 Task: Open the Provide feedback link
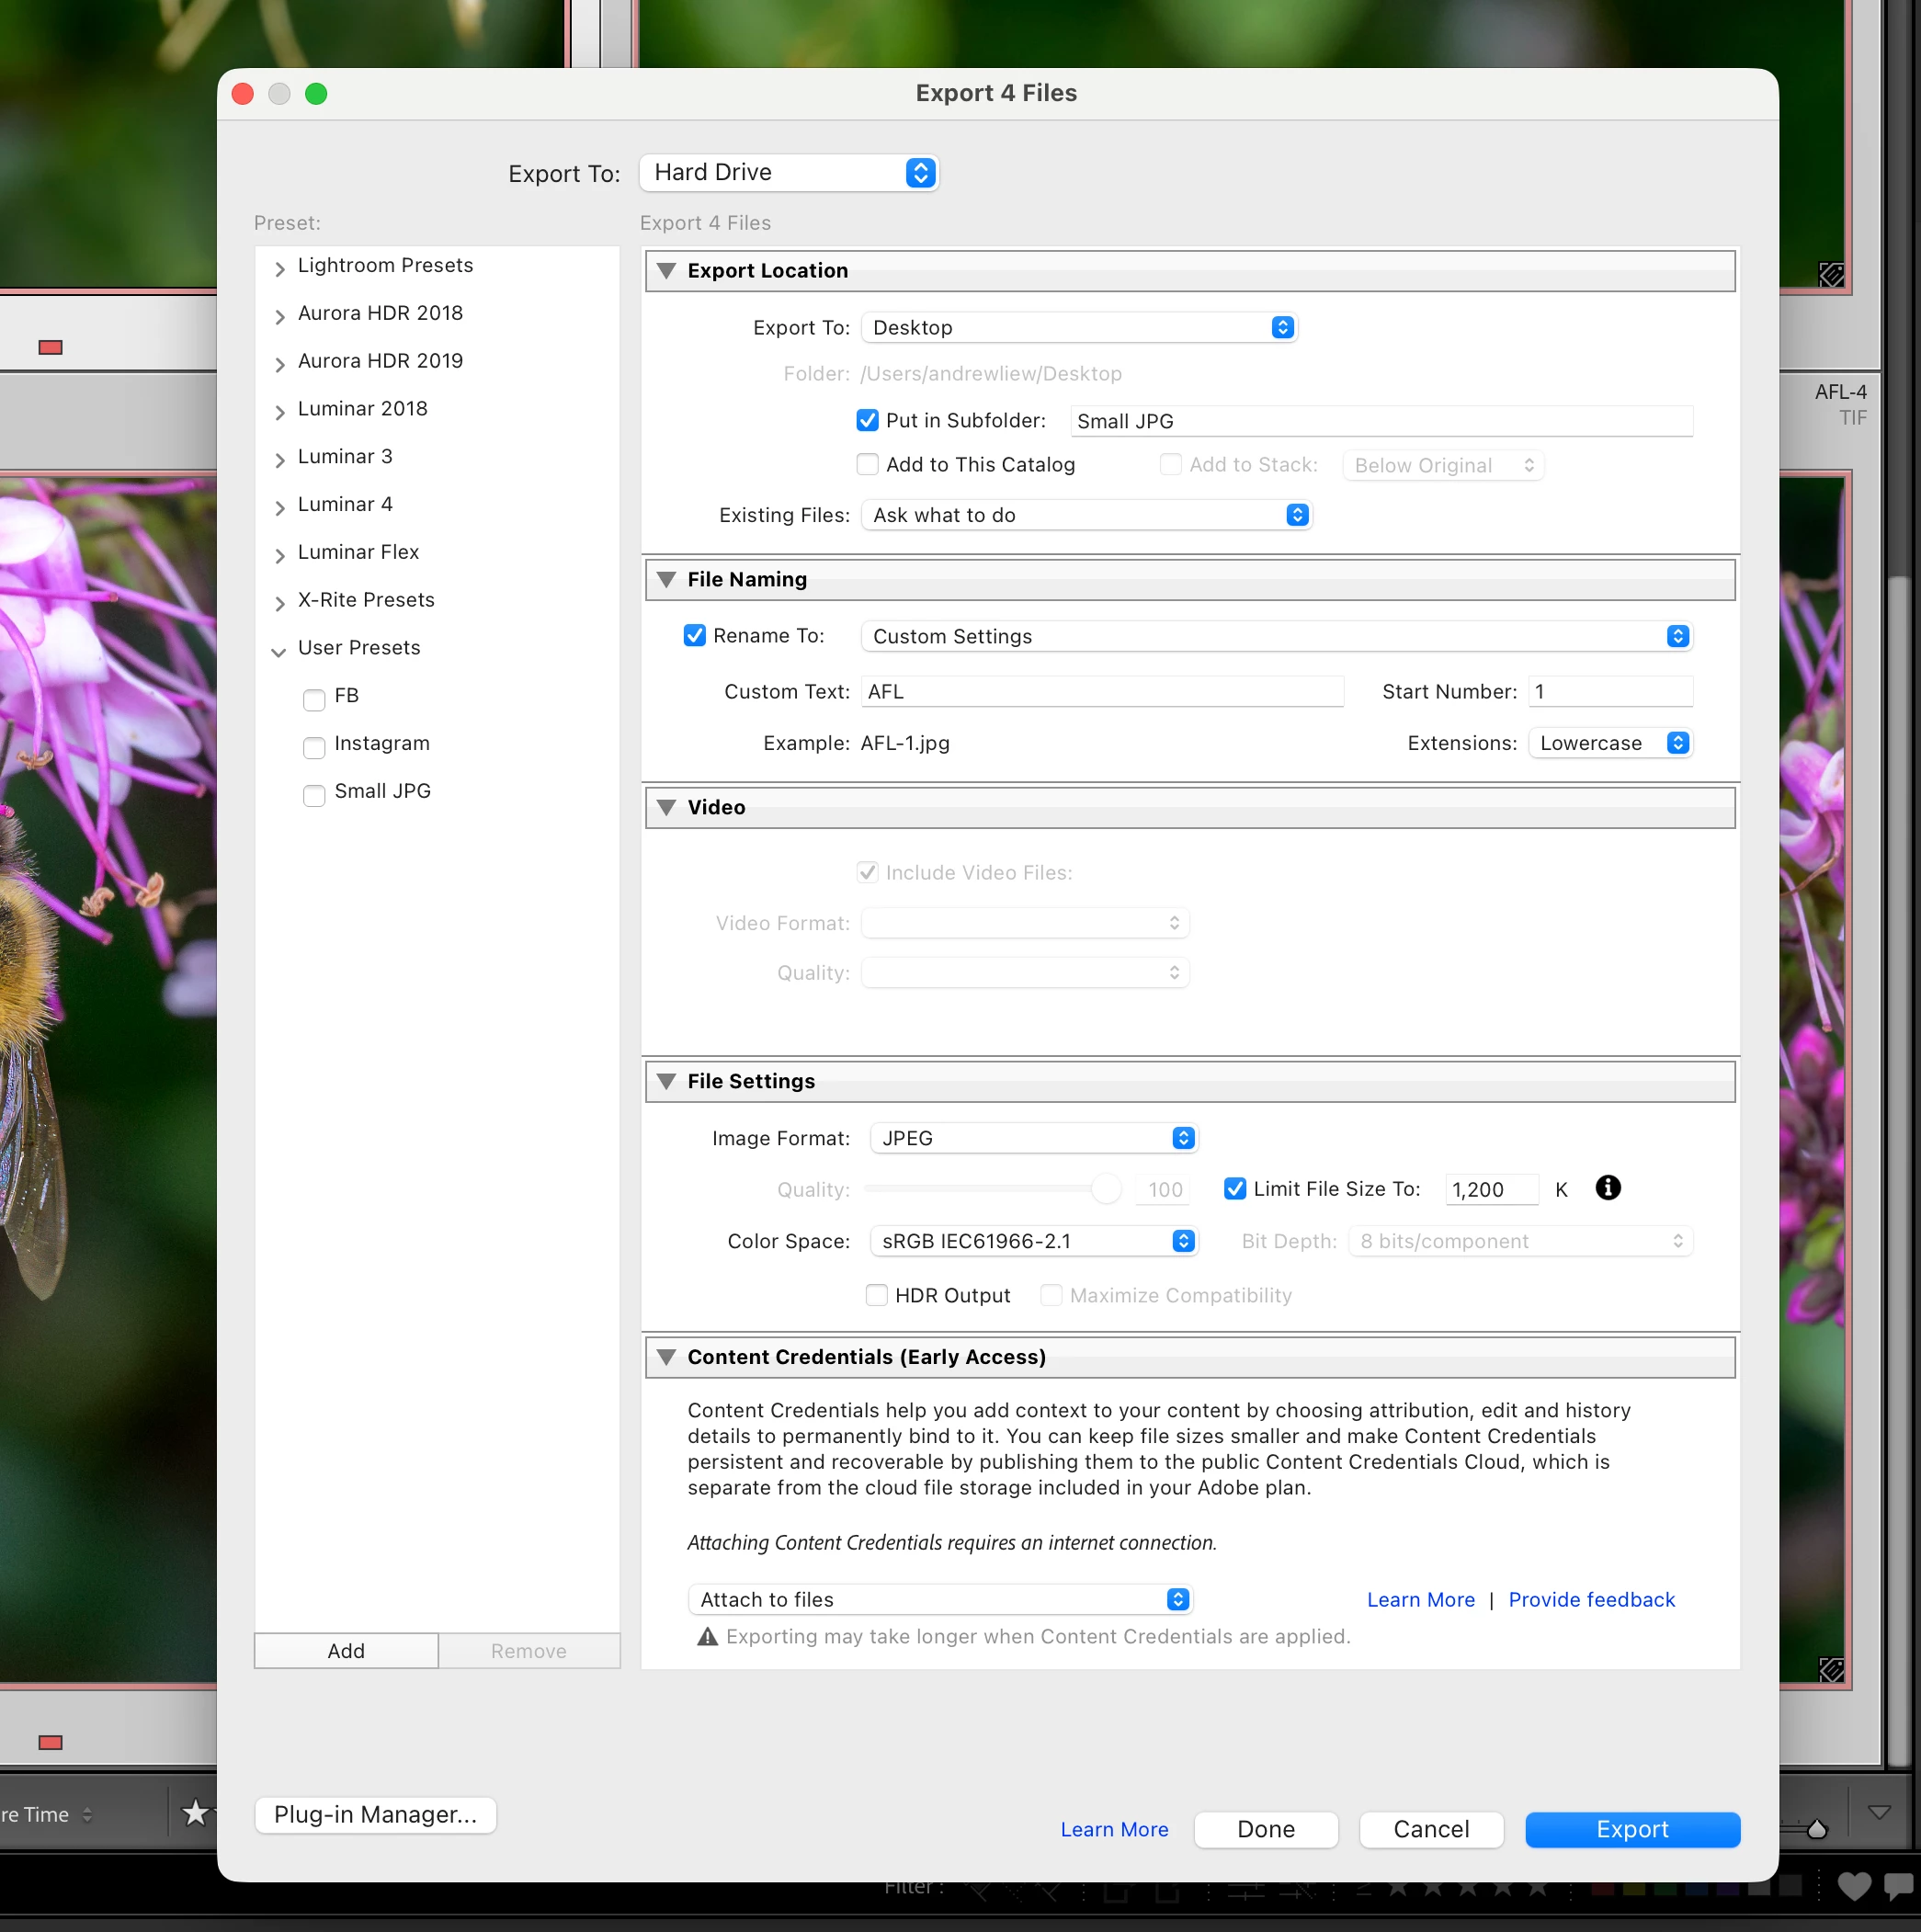[1591, 1599]
